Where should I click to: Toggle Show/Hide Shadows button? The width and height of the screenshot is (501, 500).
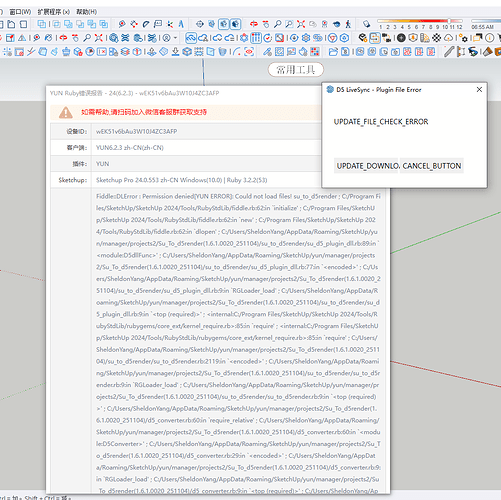366,24
